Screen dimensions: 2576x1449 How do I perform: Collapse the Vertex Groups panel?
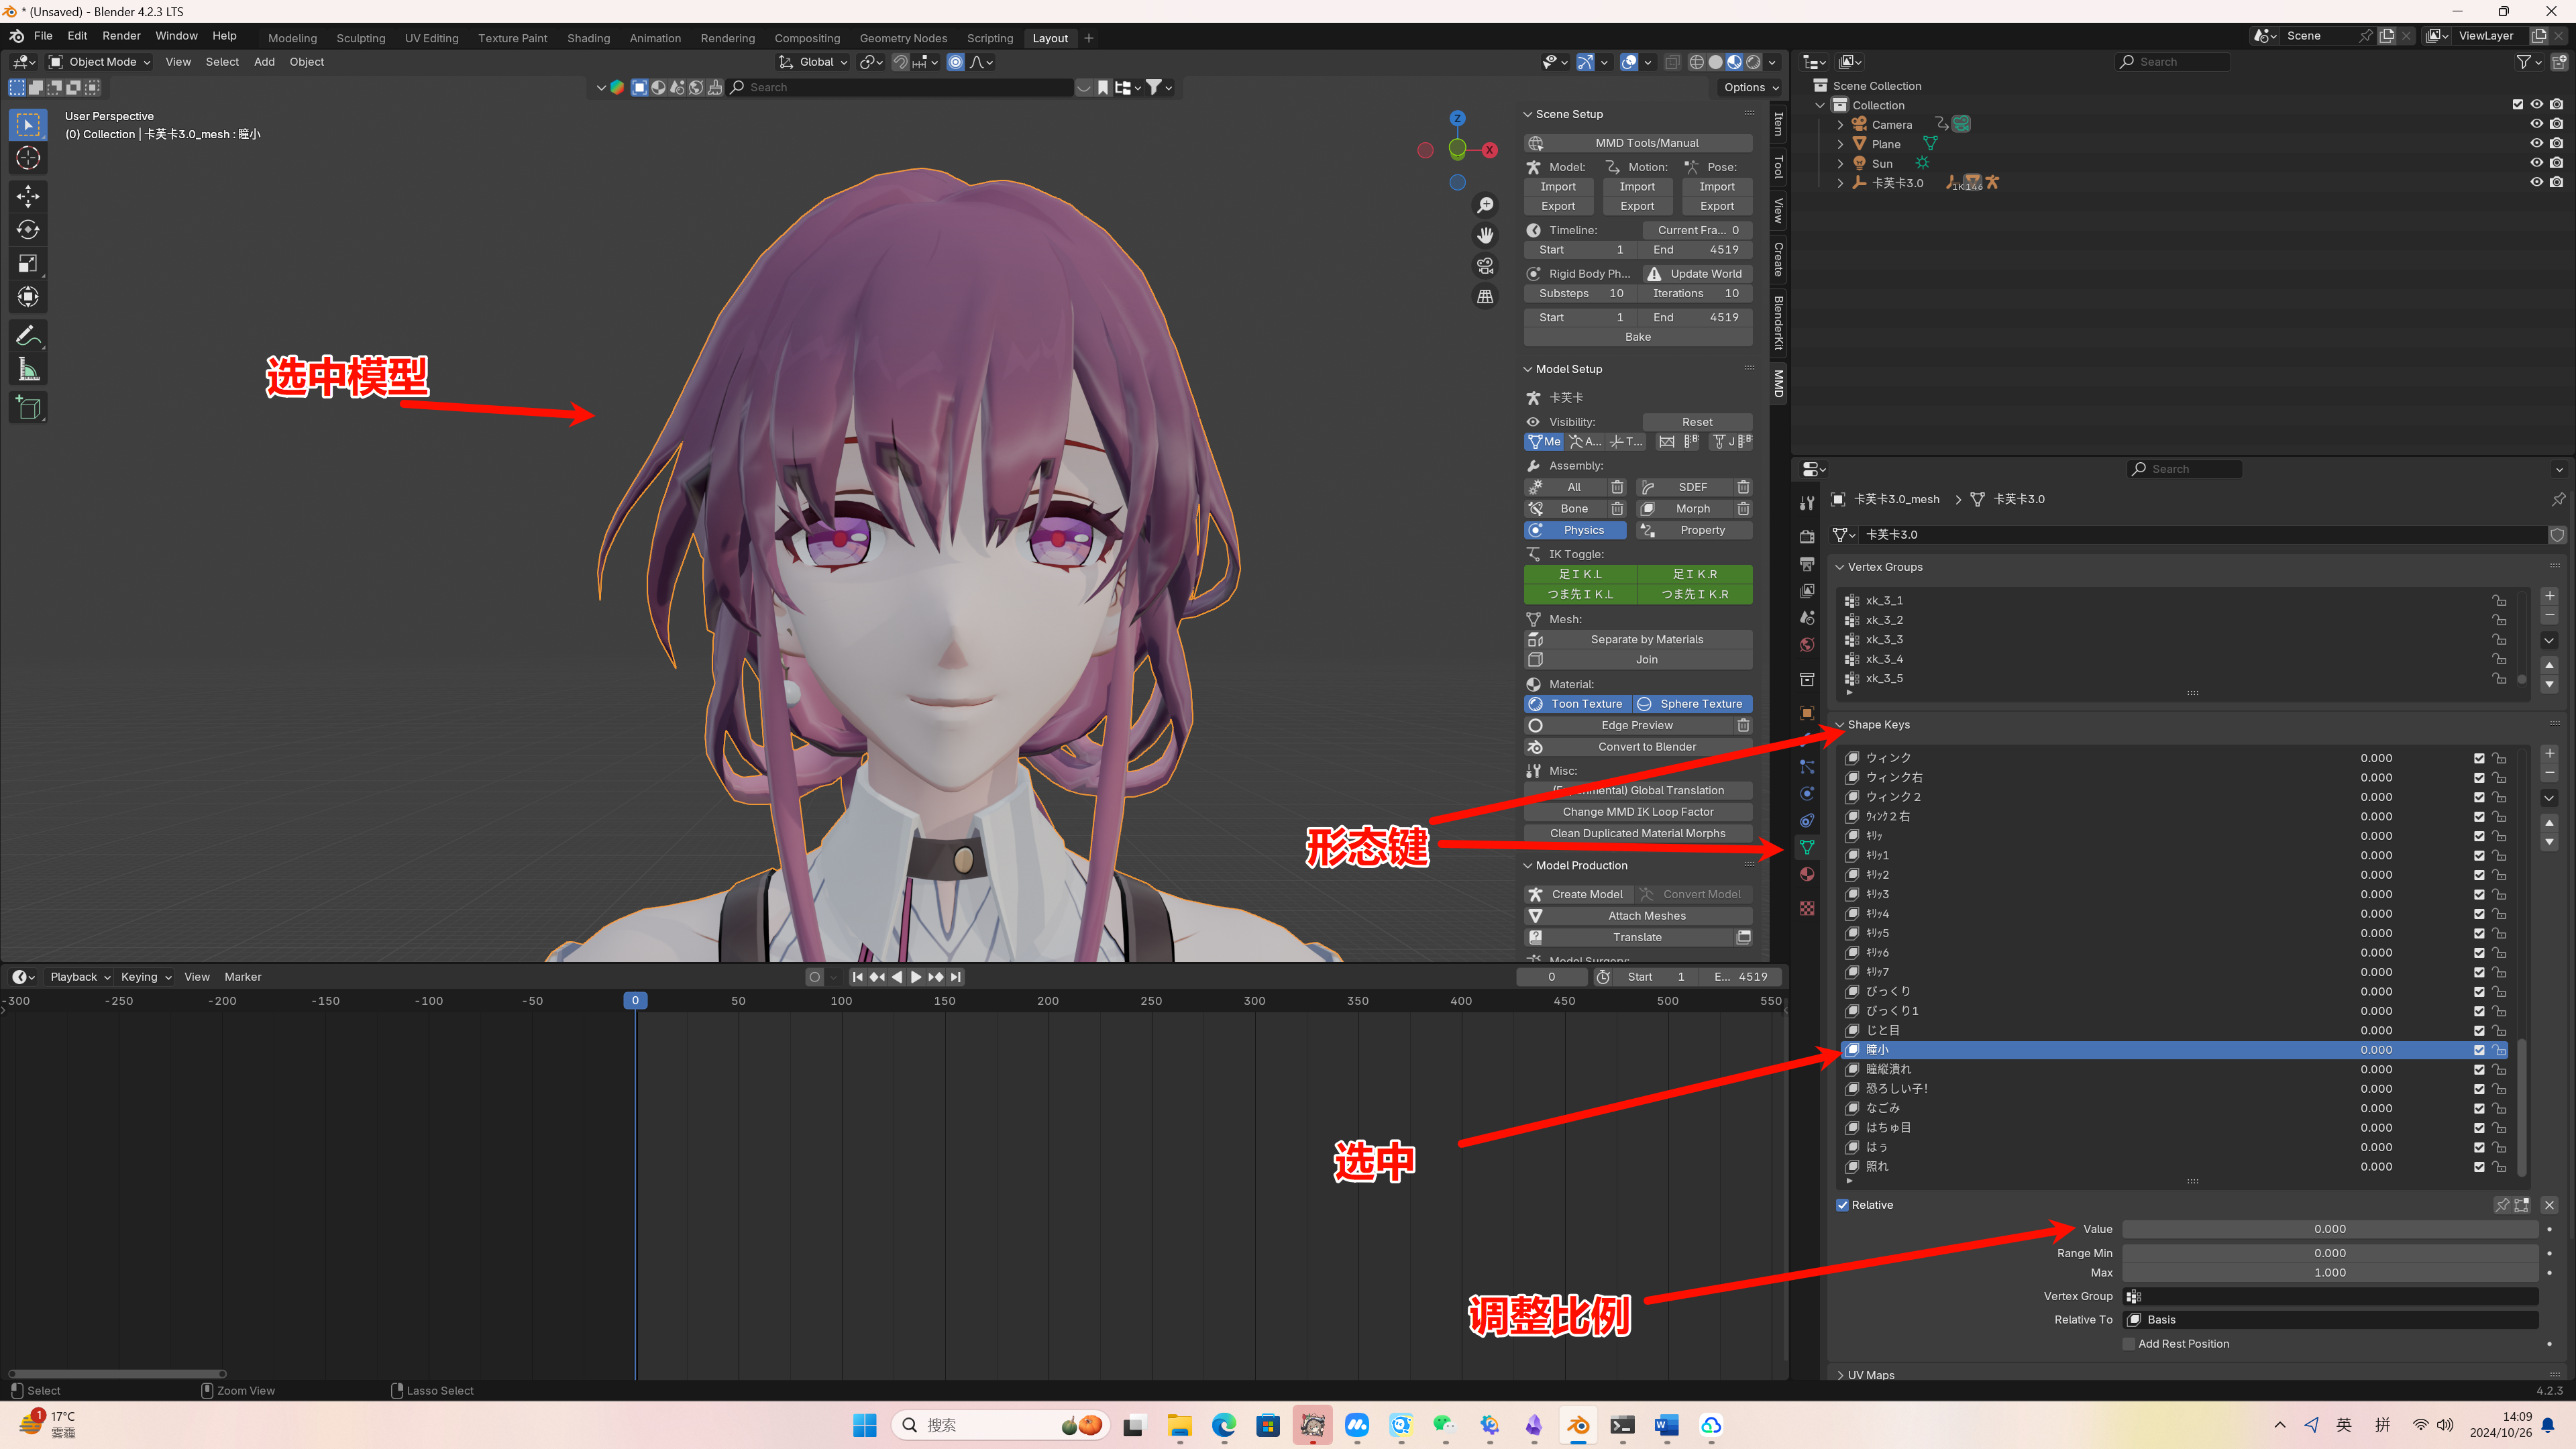coord(1839,567)
